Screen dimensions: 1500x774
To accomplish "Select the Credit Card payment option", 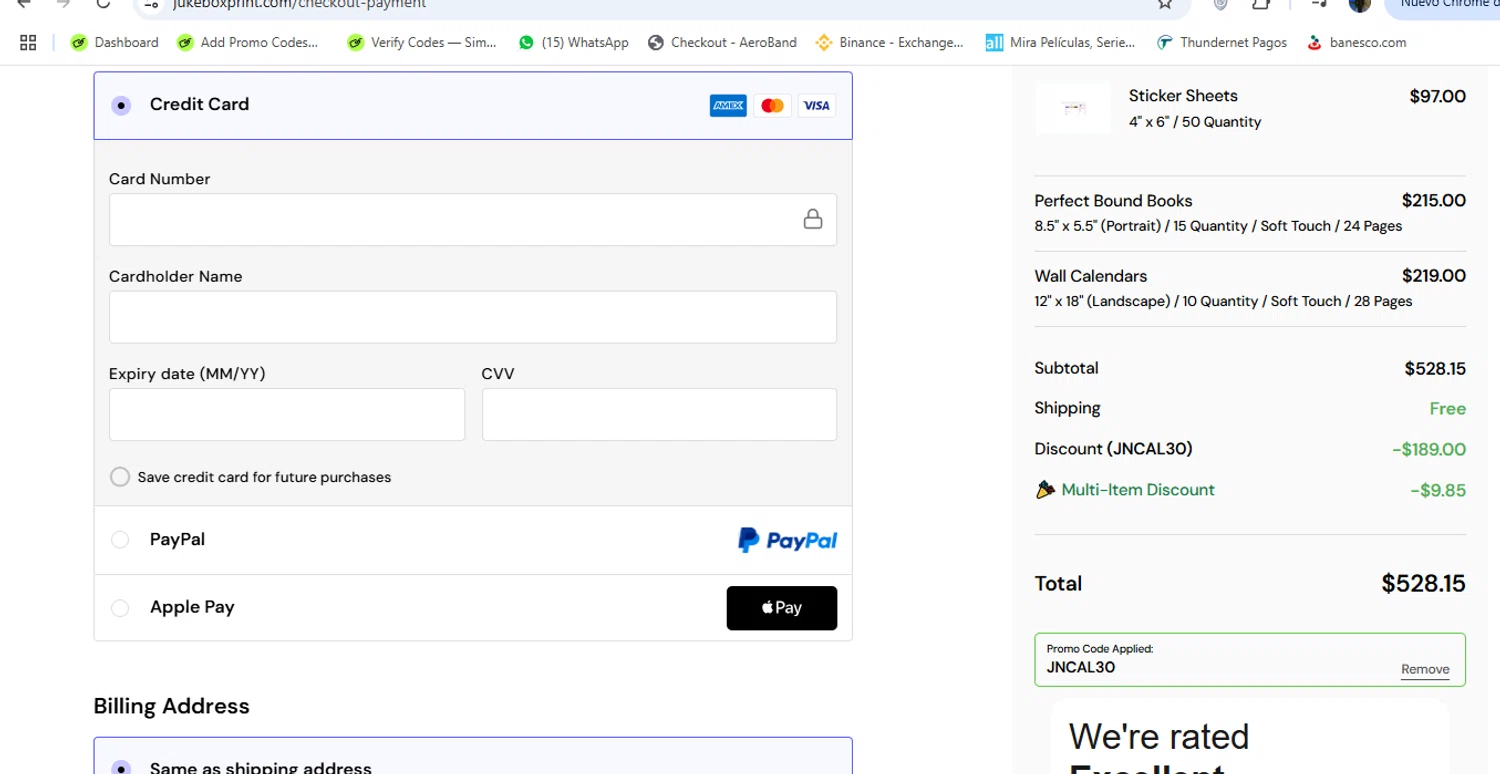I will 121,105.
